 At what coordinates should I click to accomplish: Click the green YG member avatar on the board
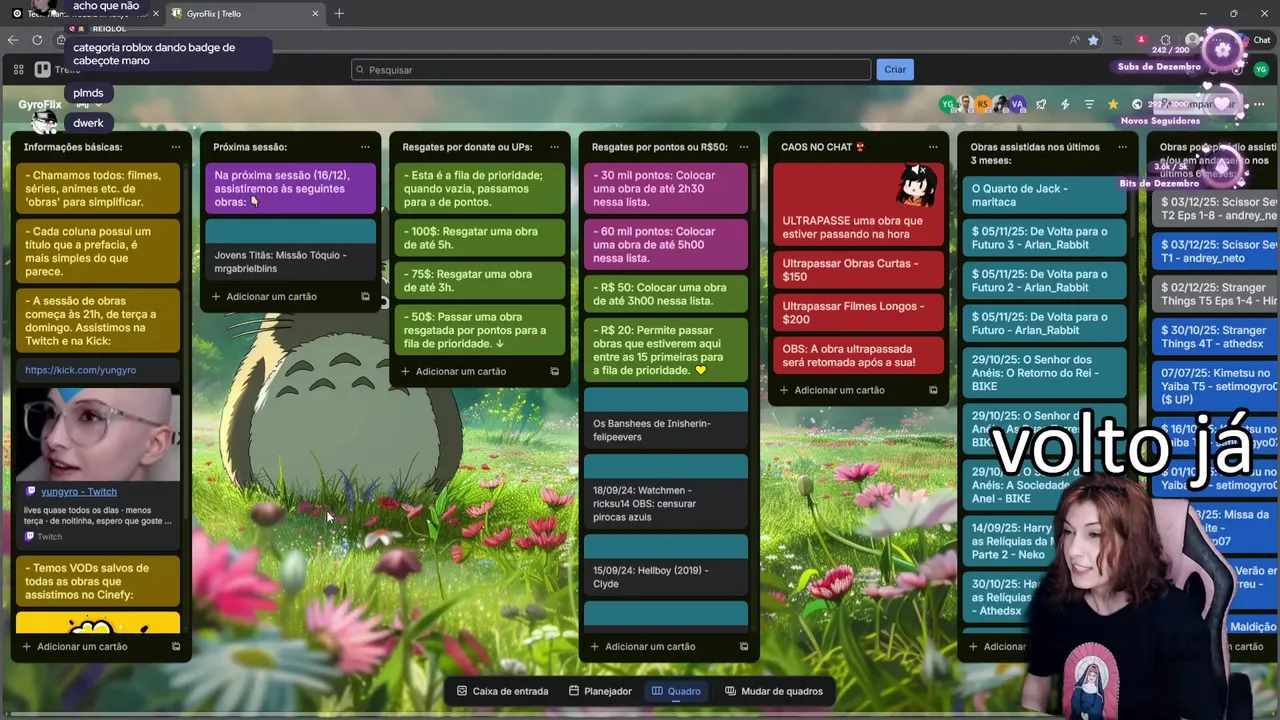coord(948,104)
